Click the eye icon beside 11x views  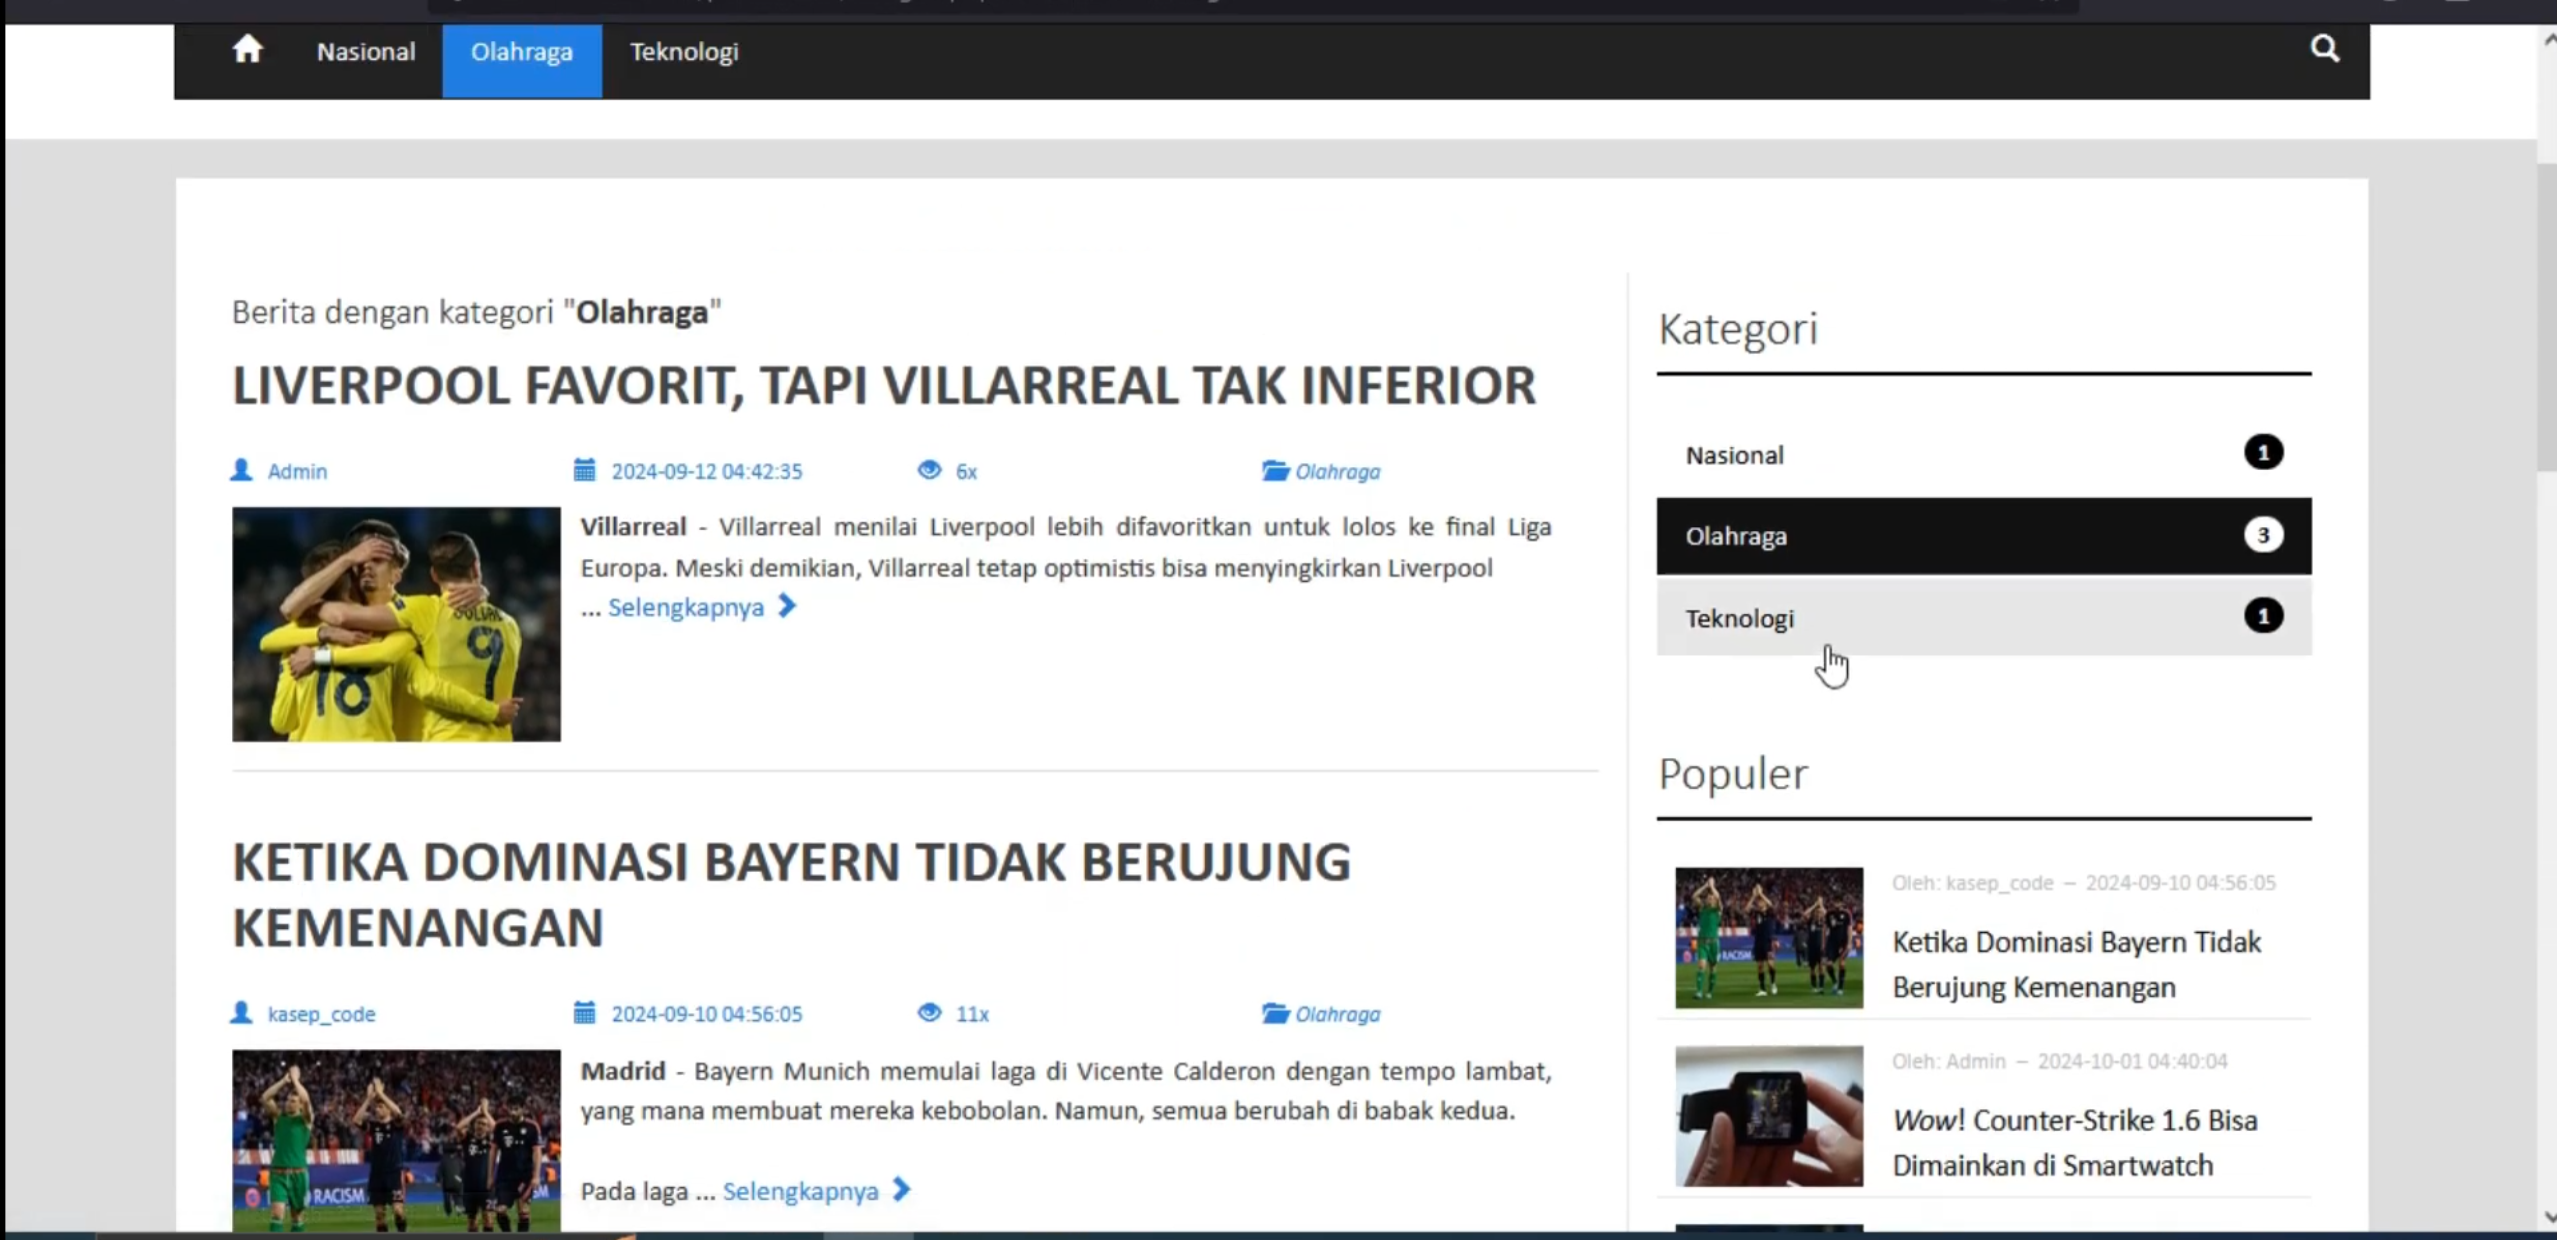929,1013
